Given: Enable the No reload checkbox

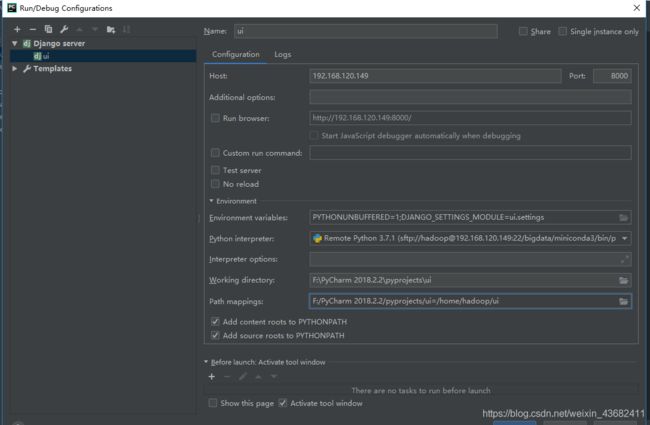Looking at the screenshot, I should click(x=215, y=184).
